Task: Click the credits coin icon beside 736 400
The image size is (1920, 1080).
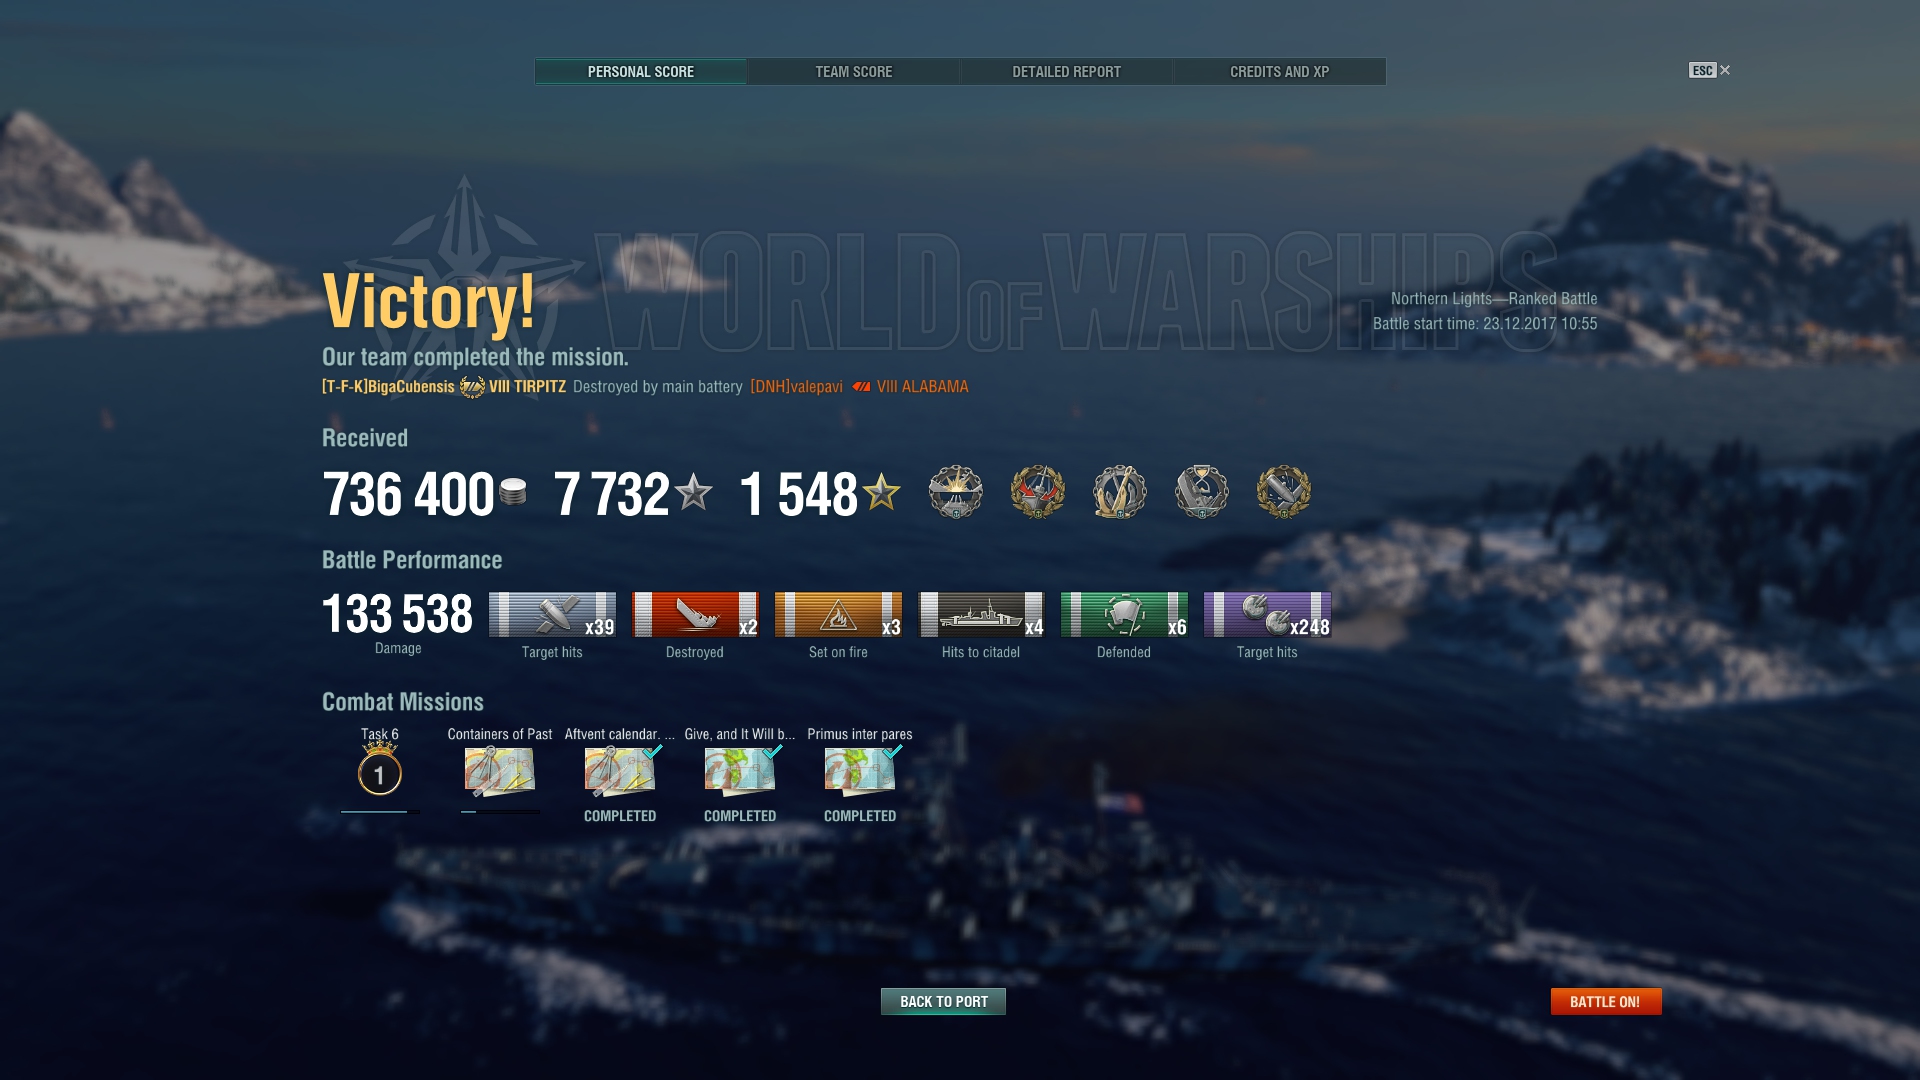Action: (x=513, y=491)
